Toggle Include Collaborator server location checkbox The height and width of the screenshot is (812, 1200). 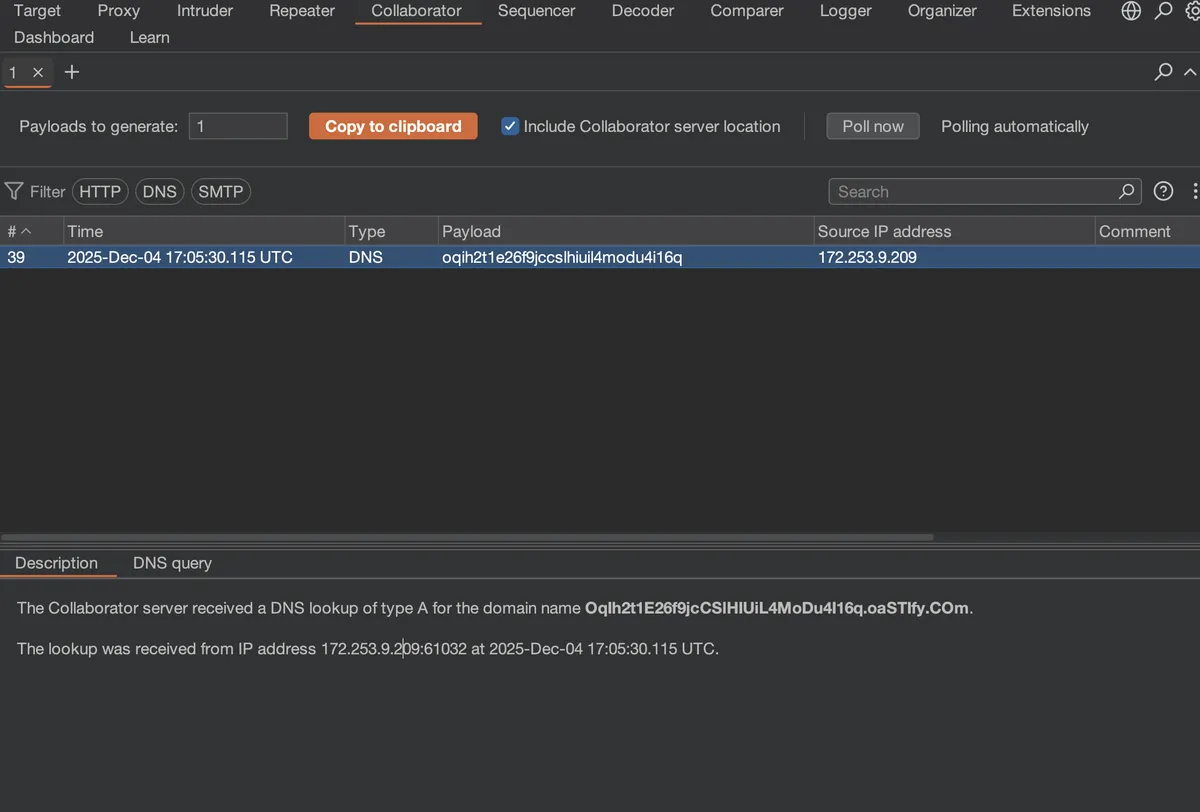(510, 126)
